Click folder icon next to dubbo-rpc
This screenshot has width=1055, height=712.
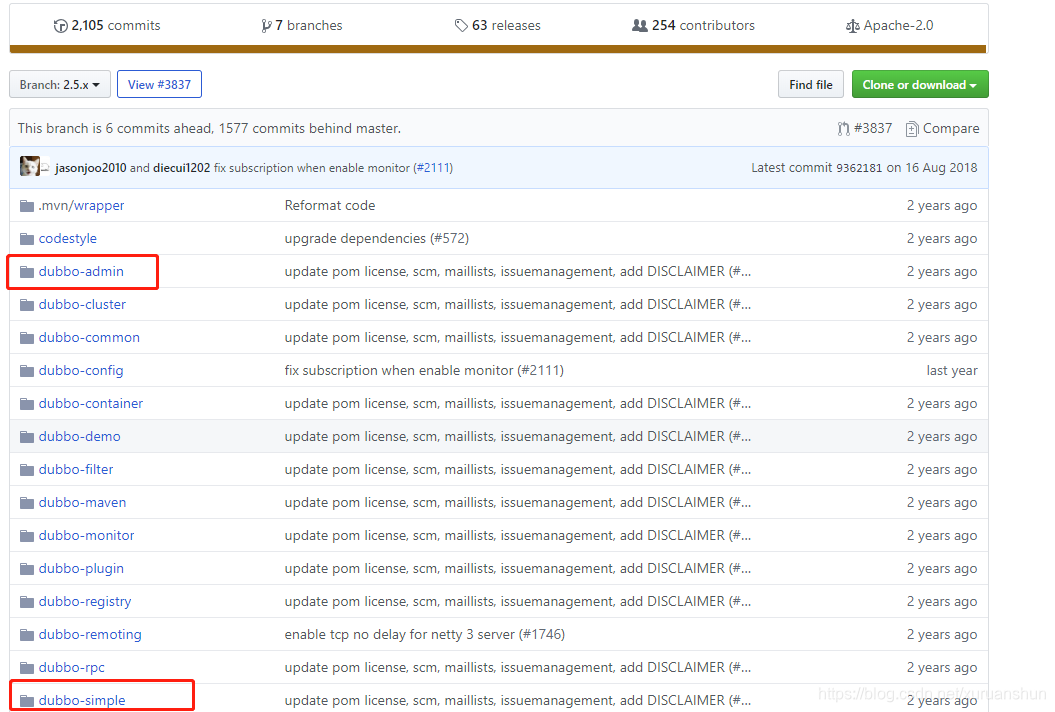(27, 667)
